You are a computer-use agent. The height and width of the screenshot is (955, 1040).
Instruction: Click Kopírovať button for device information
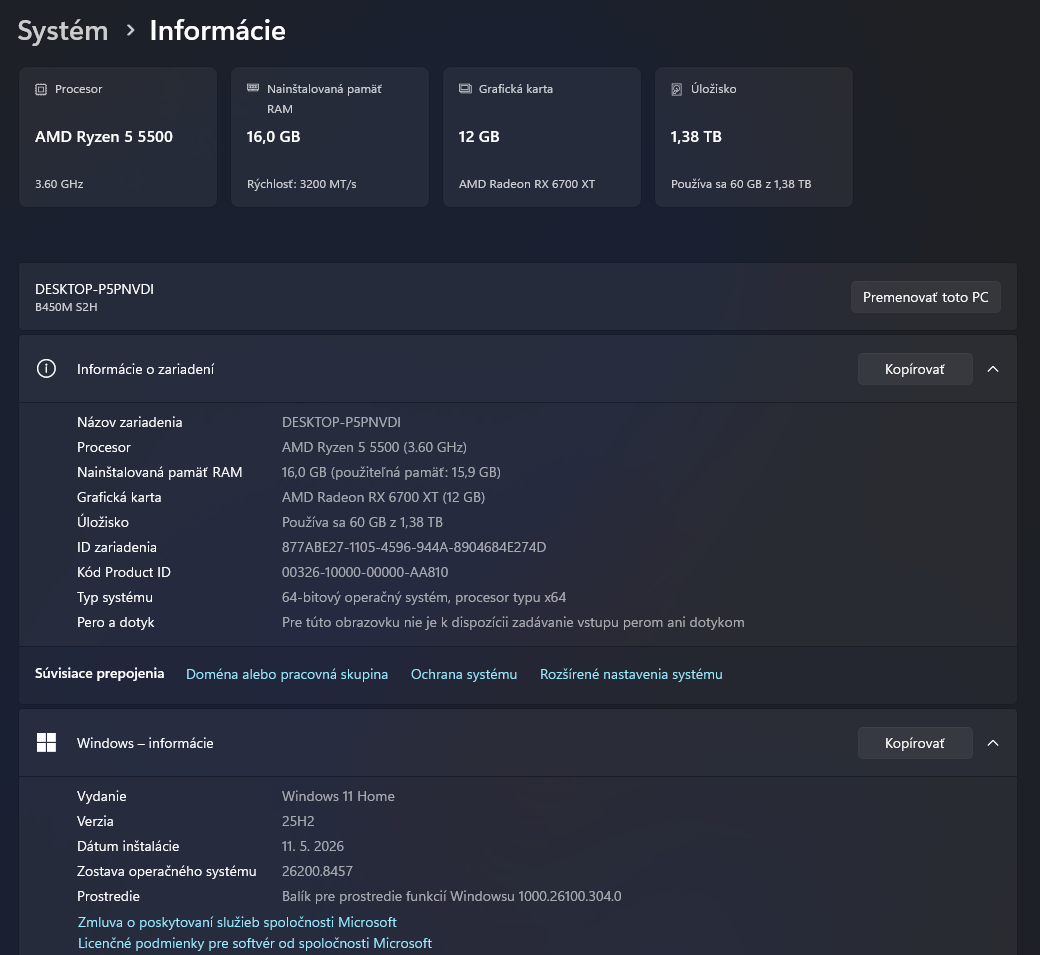click(915, 369)
